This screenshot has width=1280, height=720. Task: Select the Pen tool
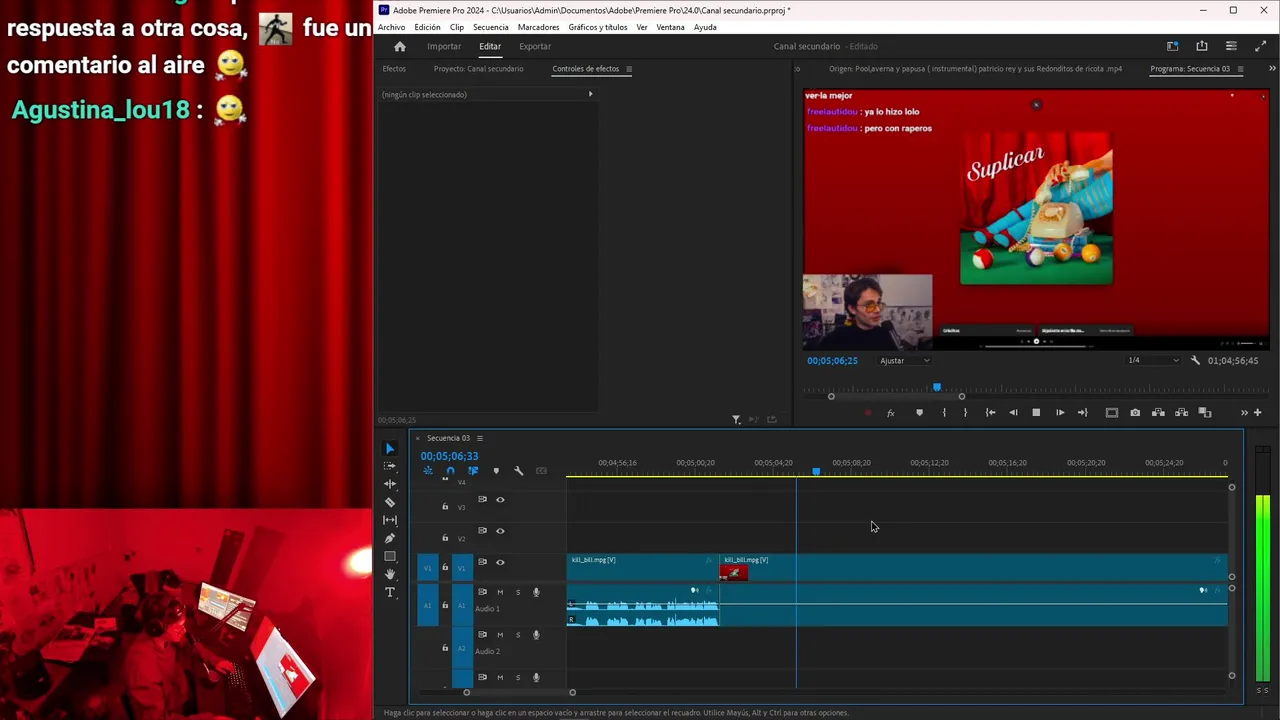click(390, 538)
